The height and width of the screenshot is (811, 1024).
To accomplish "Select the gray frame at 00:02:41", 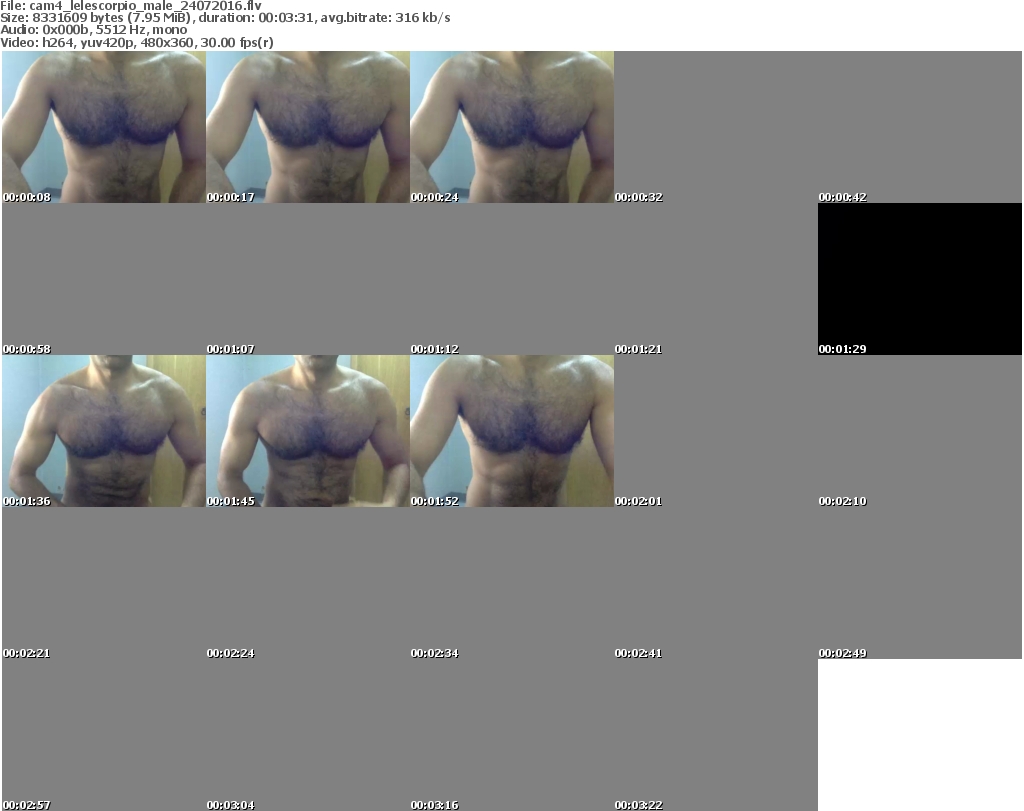I will point(716,583).
